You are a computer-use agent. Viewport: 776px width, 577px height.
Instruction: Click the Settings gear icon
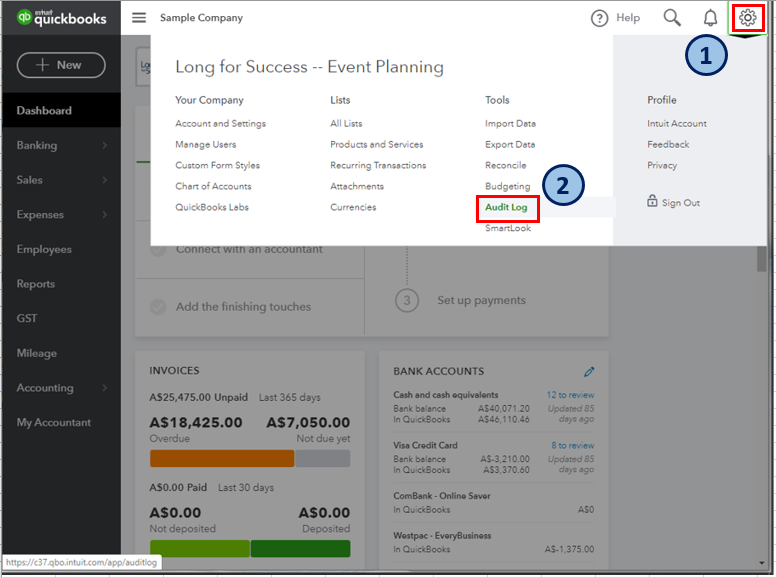pos(747,18)
